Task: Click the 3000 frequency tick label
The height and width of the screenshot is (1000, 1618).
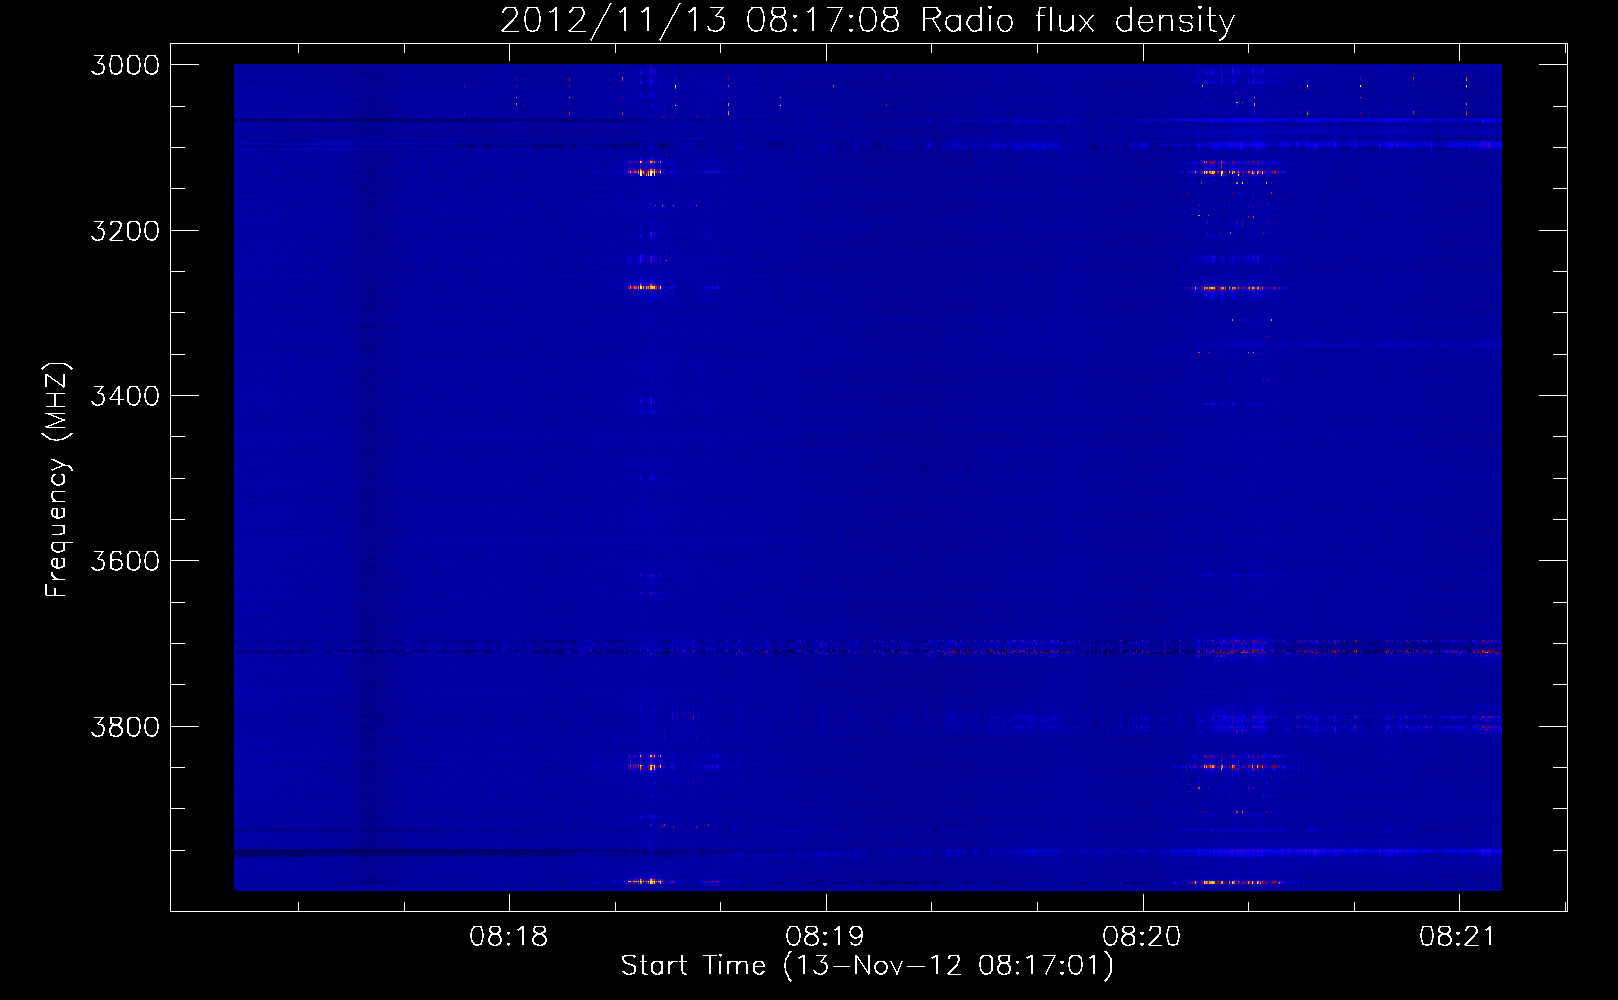Action: 125,65
